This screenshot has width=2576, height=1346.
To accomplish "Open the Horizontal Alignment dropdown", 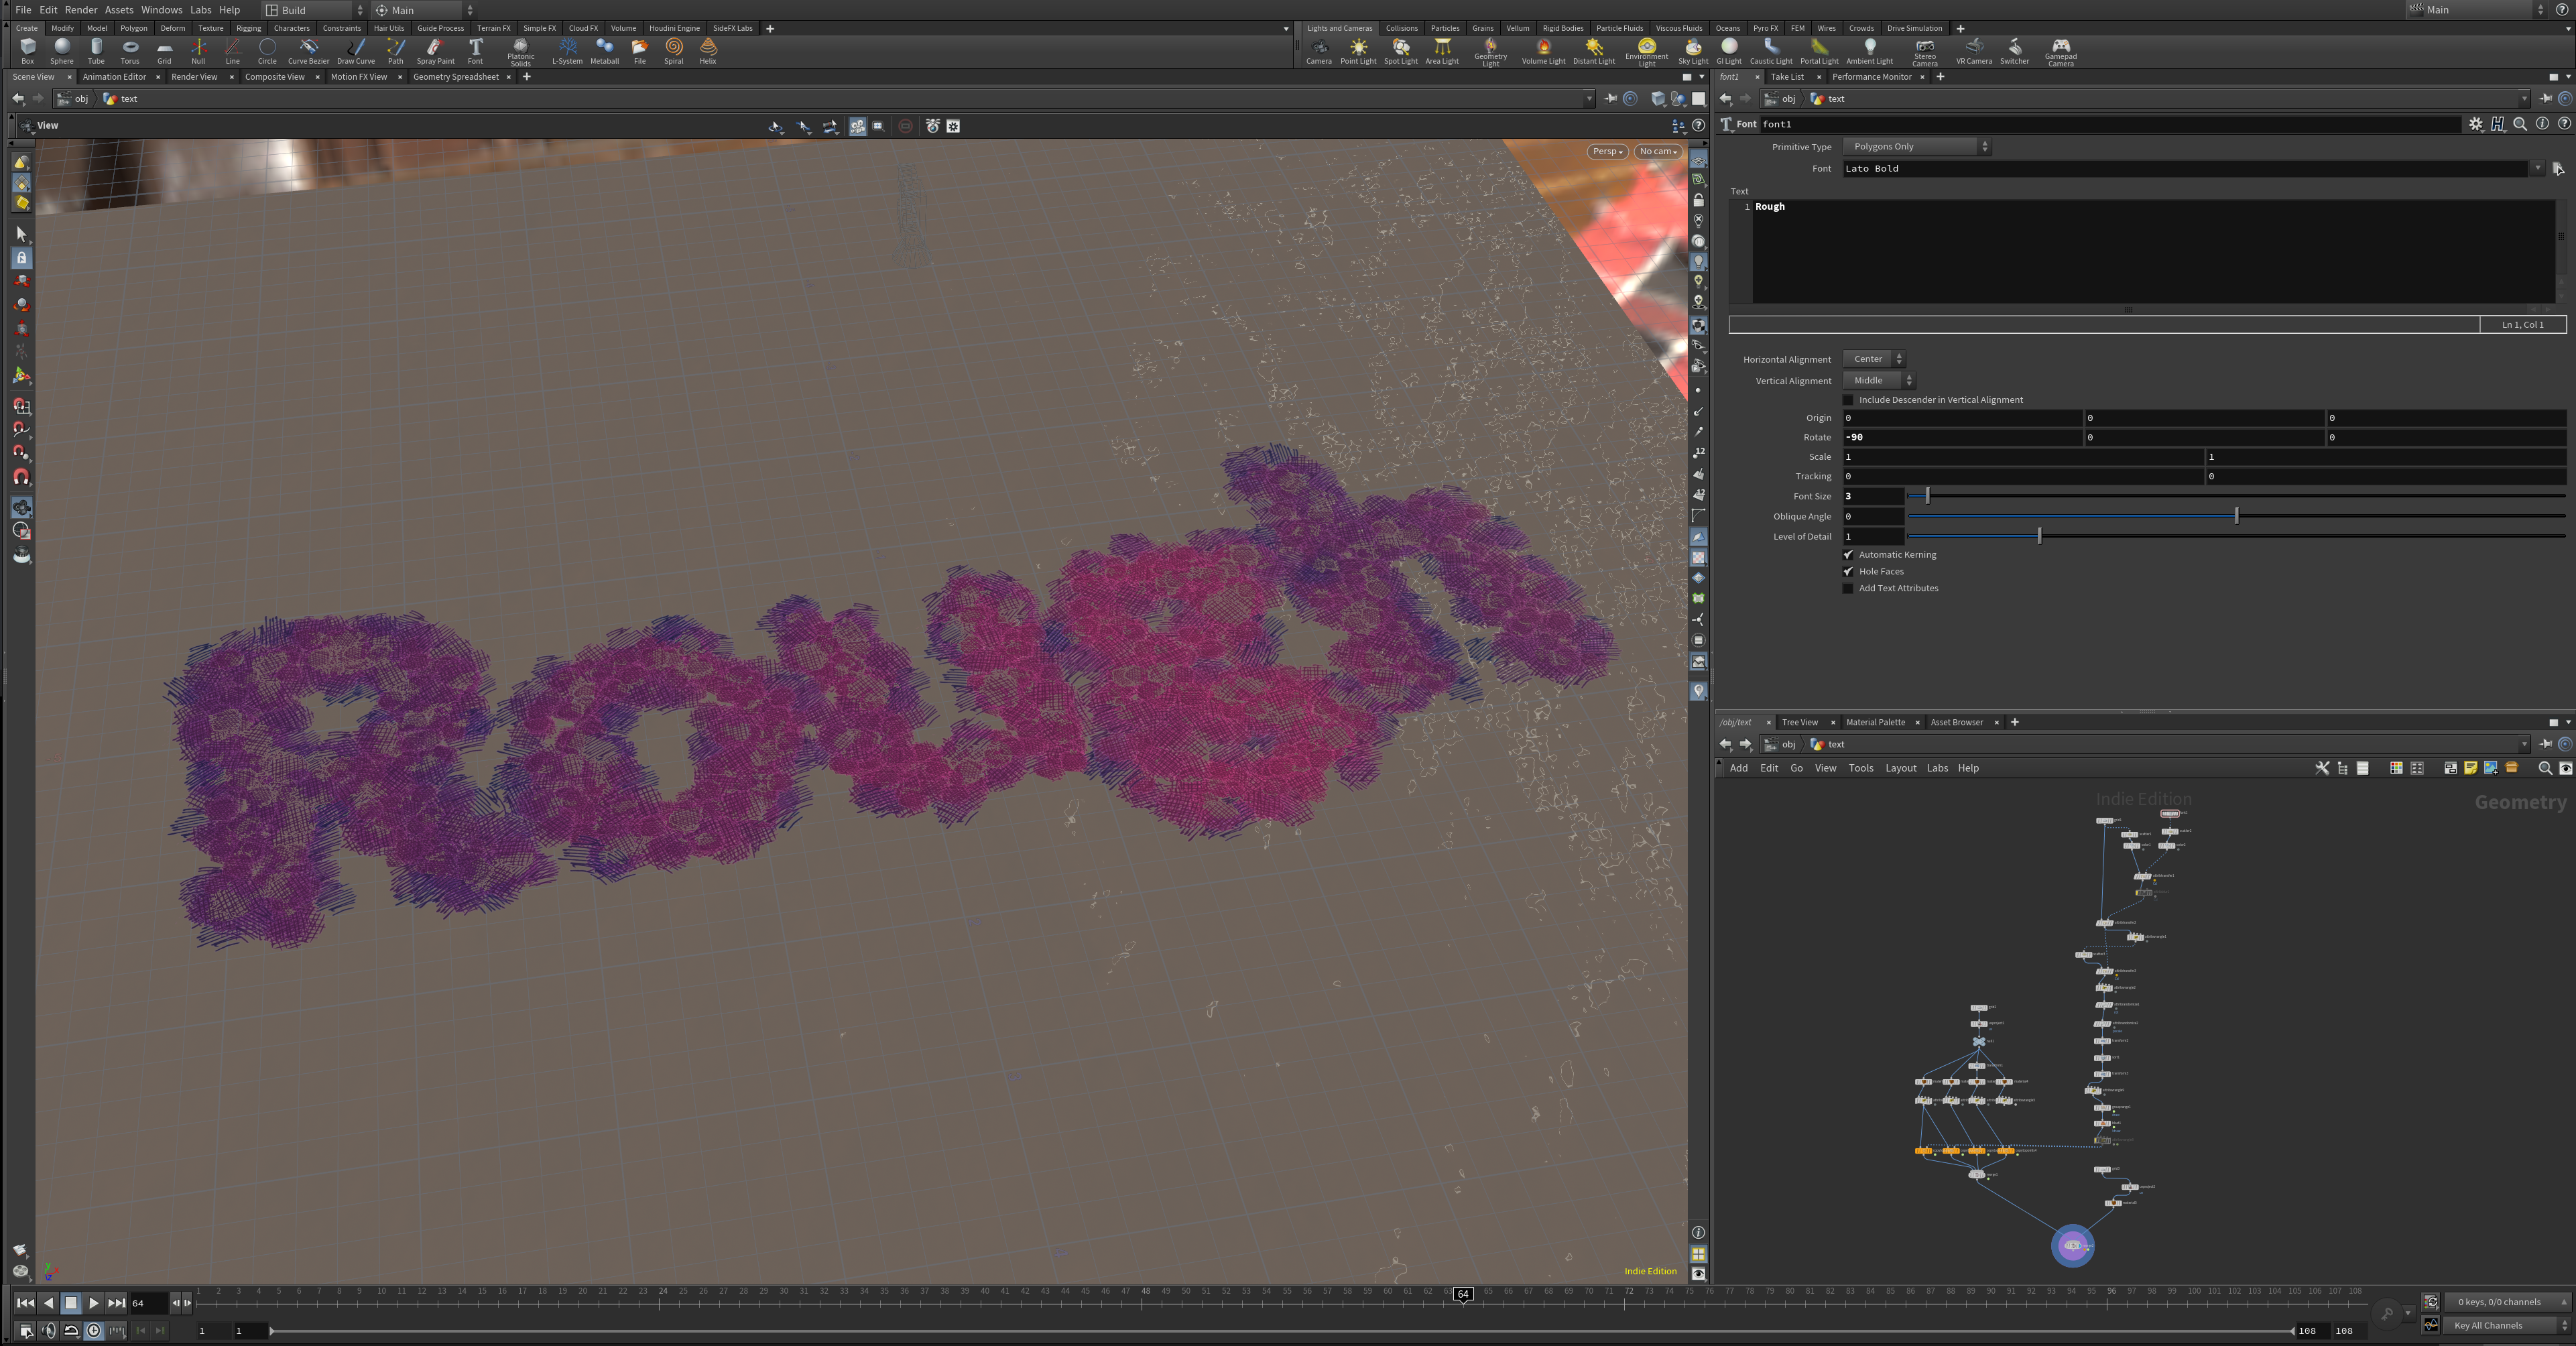I will click(x=1874, y=359).
